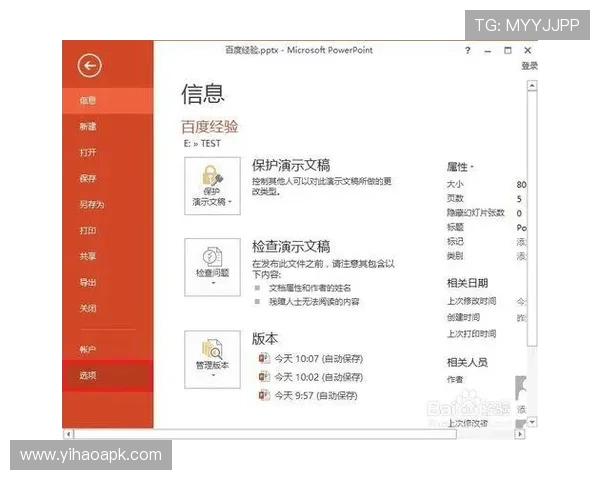Open the 管理版本 button dropdown
This screenshot has width=600, height=480.
(x=212, y=360)
